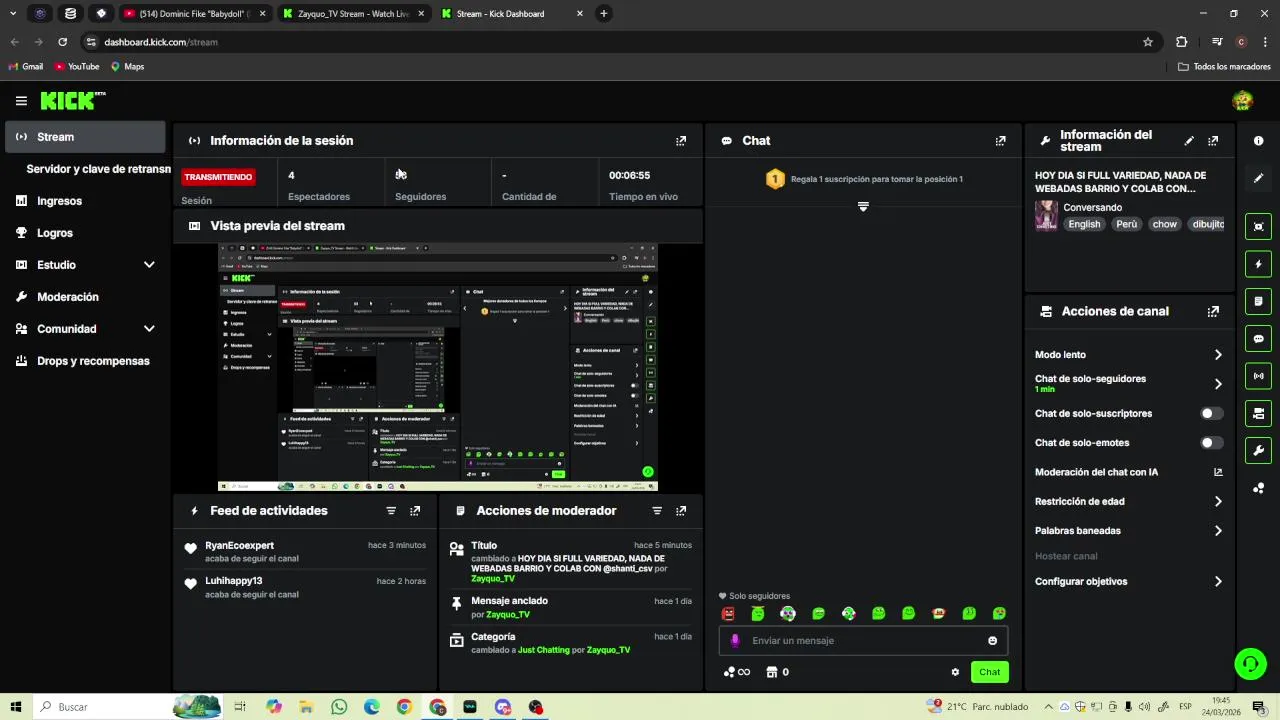Open the profile avatar menu
The image size is (1280, 720).
[1243, 101]
